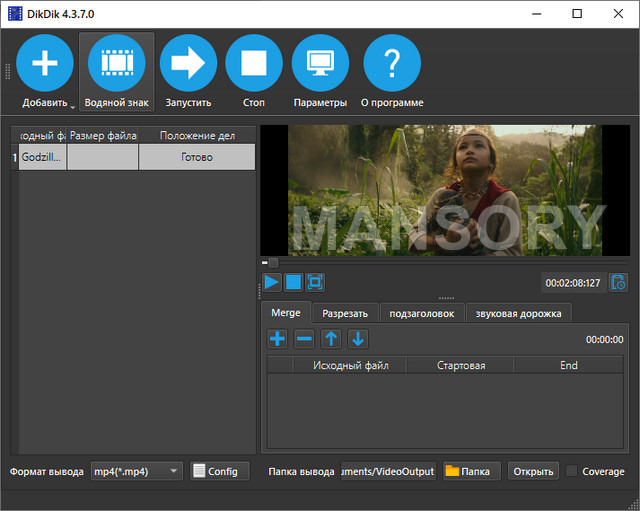640x511 pixels.
Task: Open the Водяной знак watermark tool
Action: (119, 63)
